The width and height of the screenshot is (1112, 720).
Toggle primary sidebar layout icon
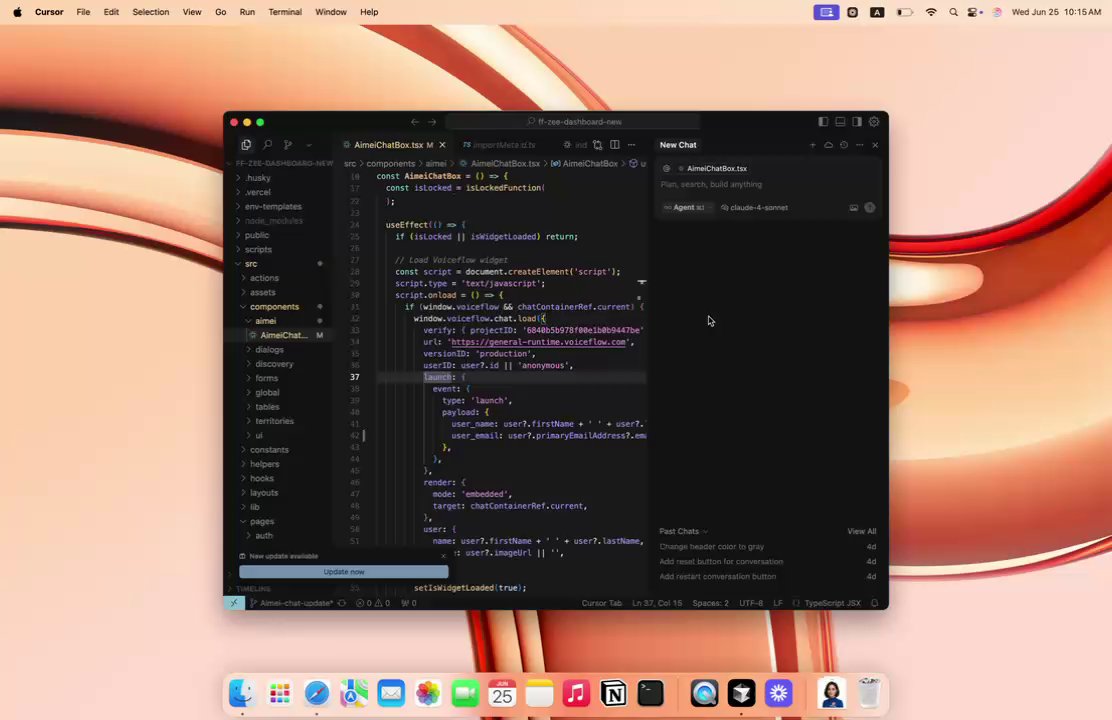point(823,122)
